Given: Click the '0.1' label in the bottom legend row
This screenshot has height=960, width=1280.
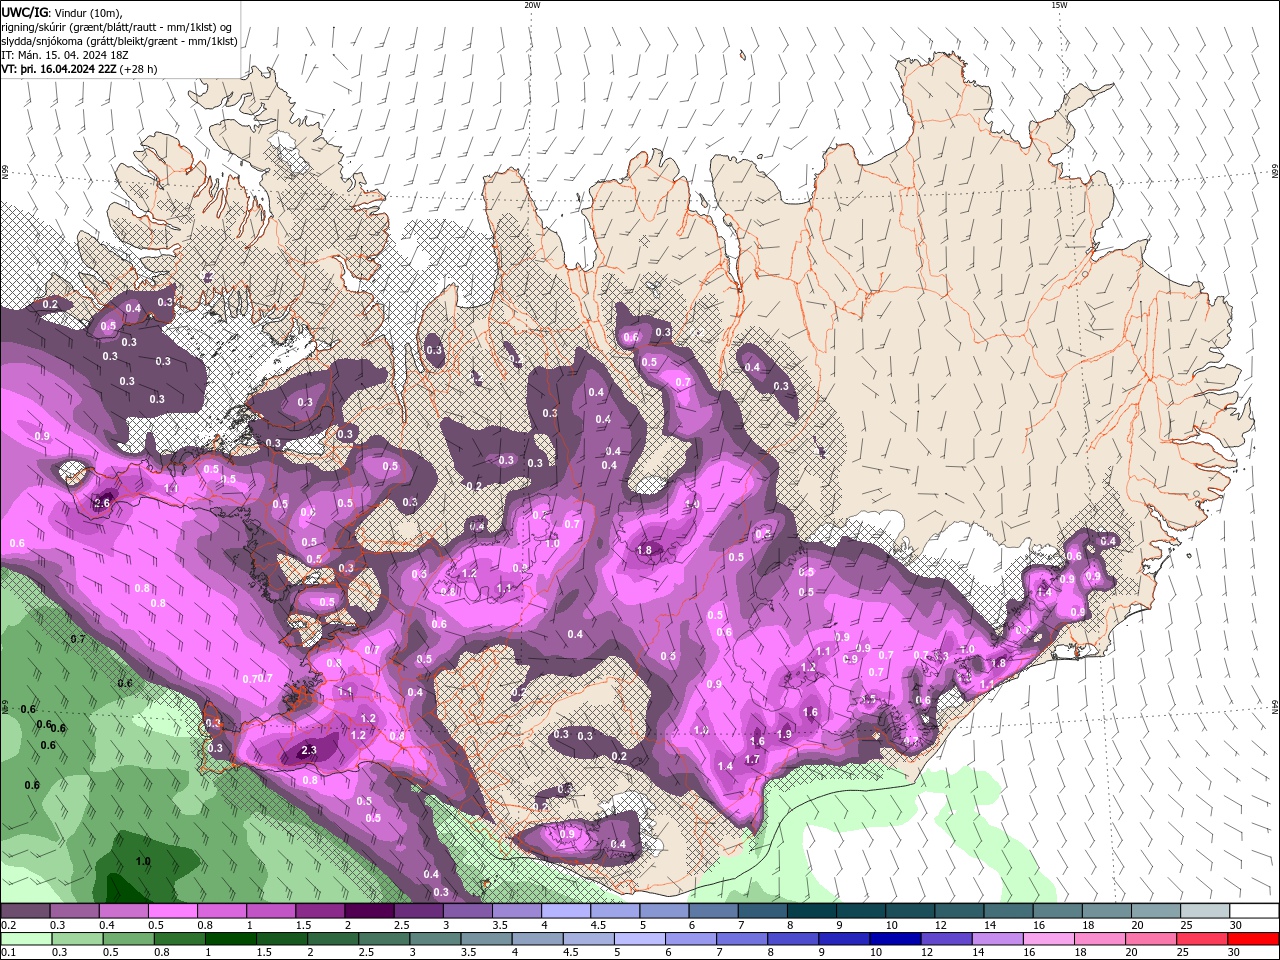Looking at the screenshot, I should point(10,953).
